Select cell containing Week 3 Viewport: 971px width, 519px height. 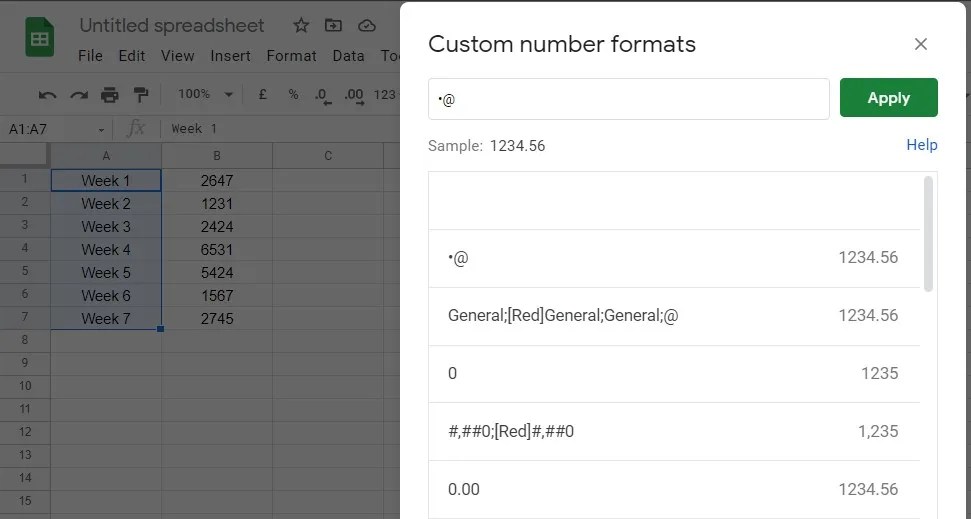(x=106, y=226)
